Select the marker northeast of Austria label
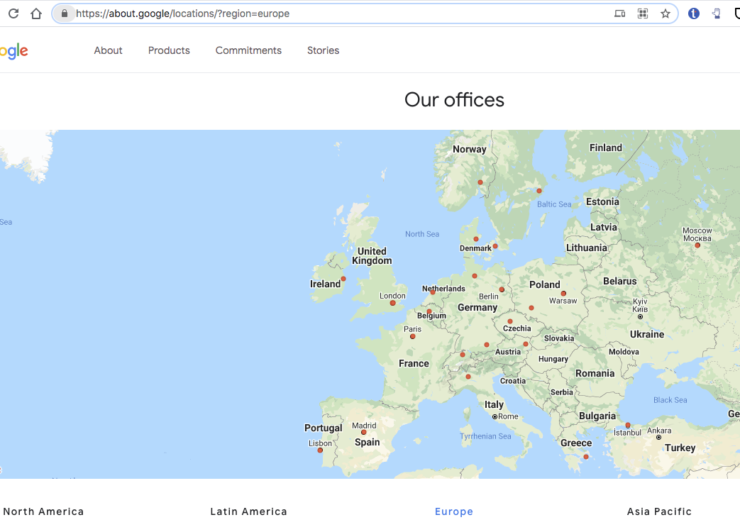Screen dimensions: 740x532 [x=525, y=344]
